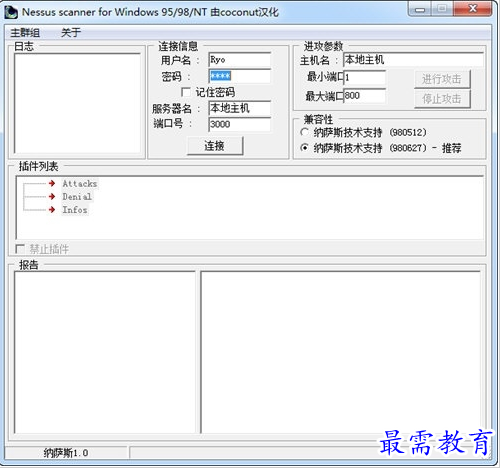Viewport: 501px width, 474px height.
Task: Click the 停止攻击 button
Action: click(x=442, y=99)
